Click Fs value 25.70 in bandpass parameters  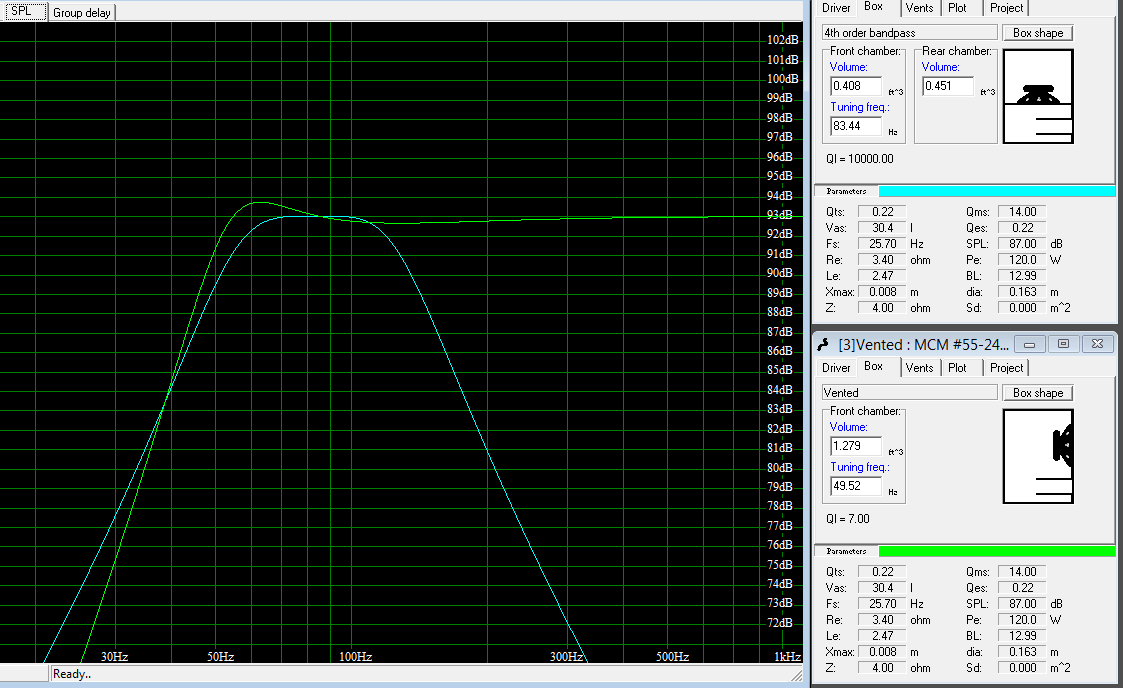point(882,244)
